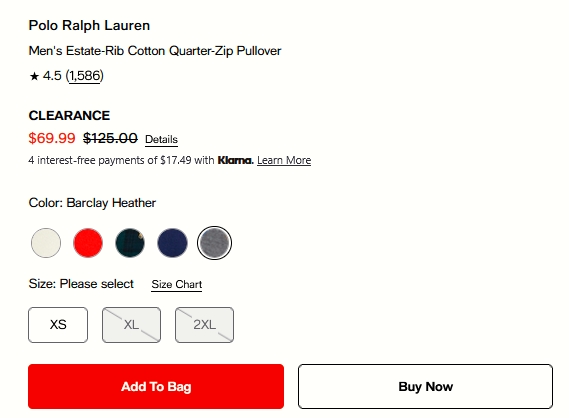Screen dimensions: 569x418
Task: Select the cream white color swatch
Action: click(x=46, y=243)
